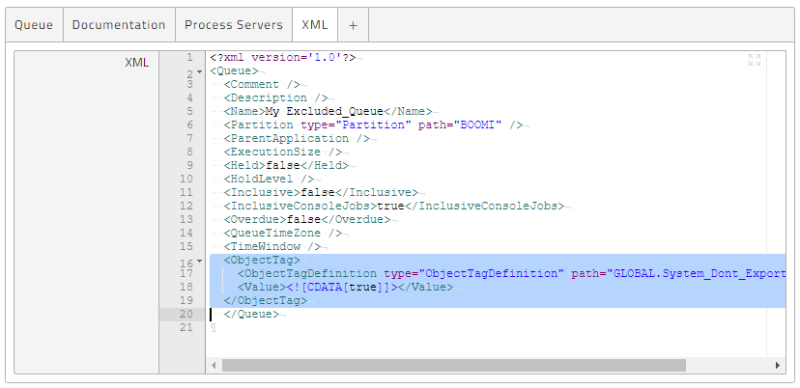800x388 pixels.
Task: Click line number 20 in the gutter
Action: (x=186, y=314)
